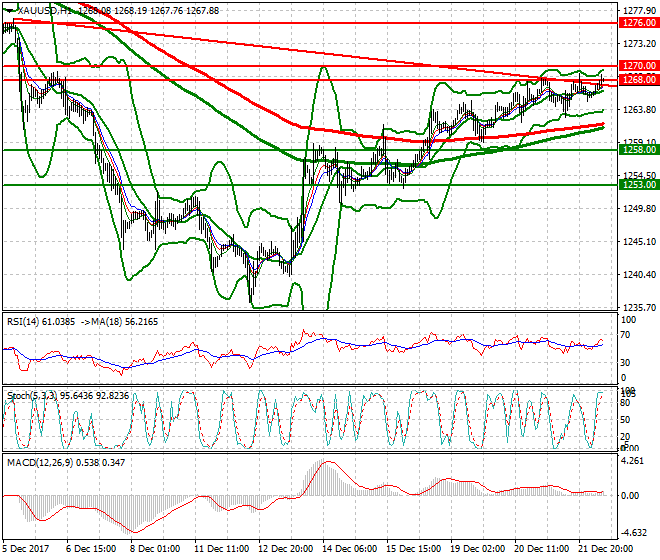Click the Stochastic scale value 50
This screenshot has height=560, width=660.
[625, 420]
